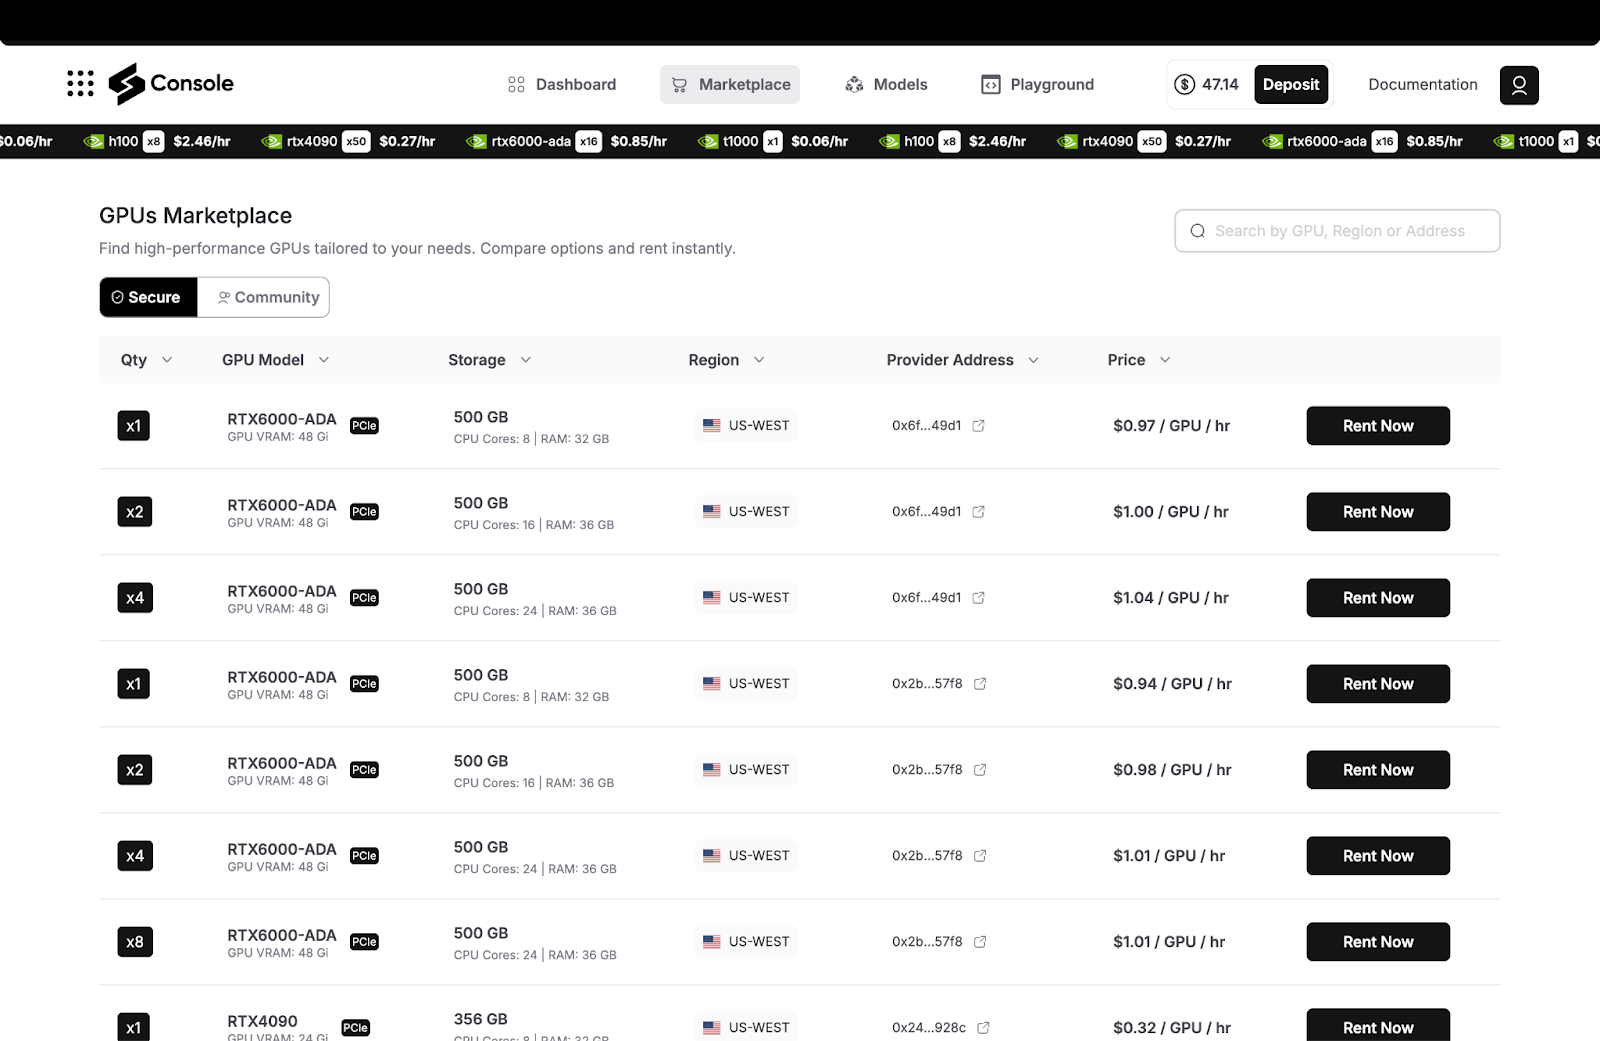Open provider link icon for 0x24...928c
The image size is (1600, 1041).
tap(983, 1028)
